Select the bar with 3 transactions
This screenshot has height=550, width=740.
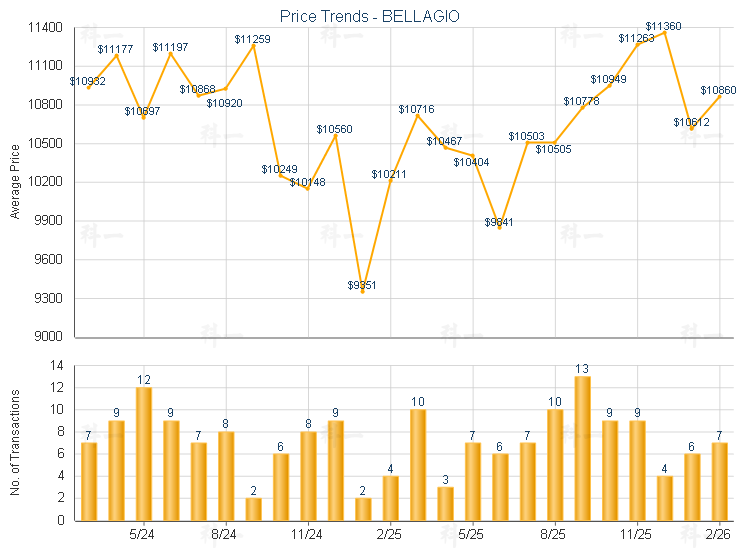(445, 503)
